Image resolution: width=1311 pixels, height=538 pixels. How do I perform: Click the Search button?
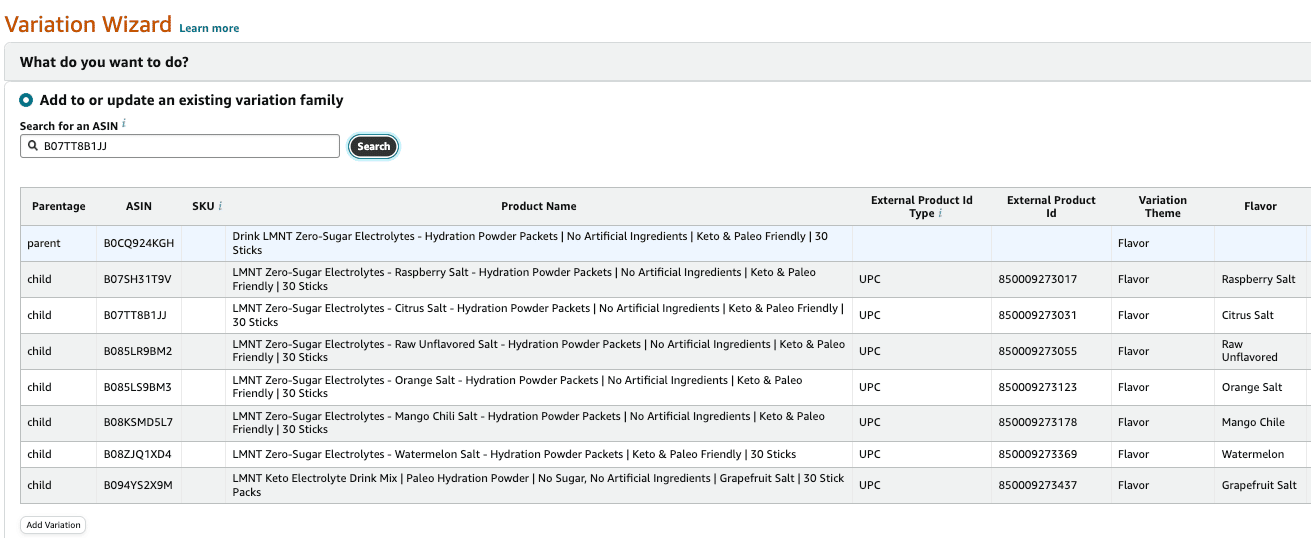click(x=373, y=146)
